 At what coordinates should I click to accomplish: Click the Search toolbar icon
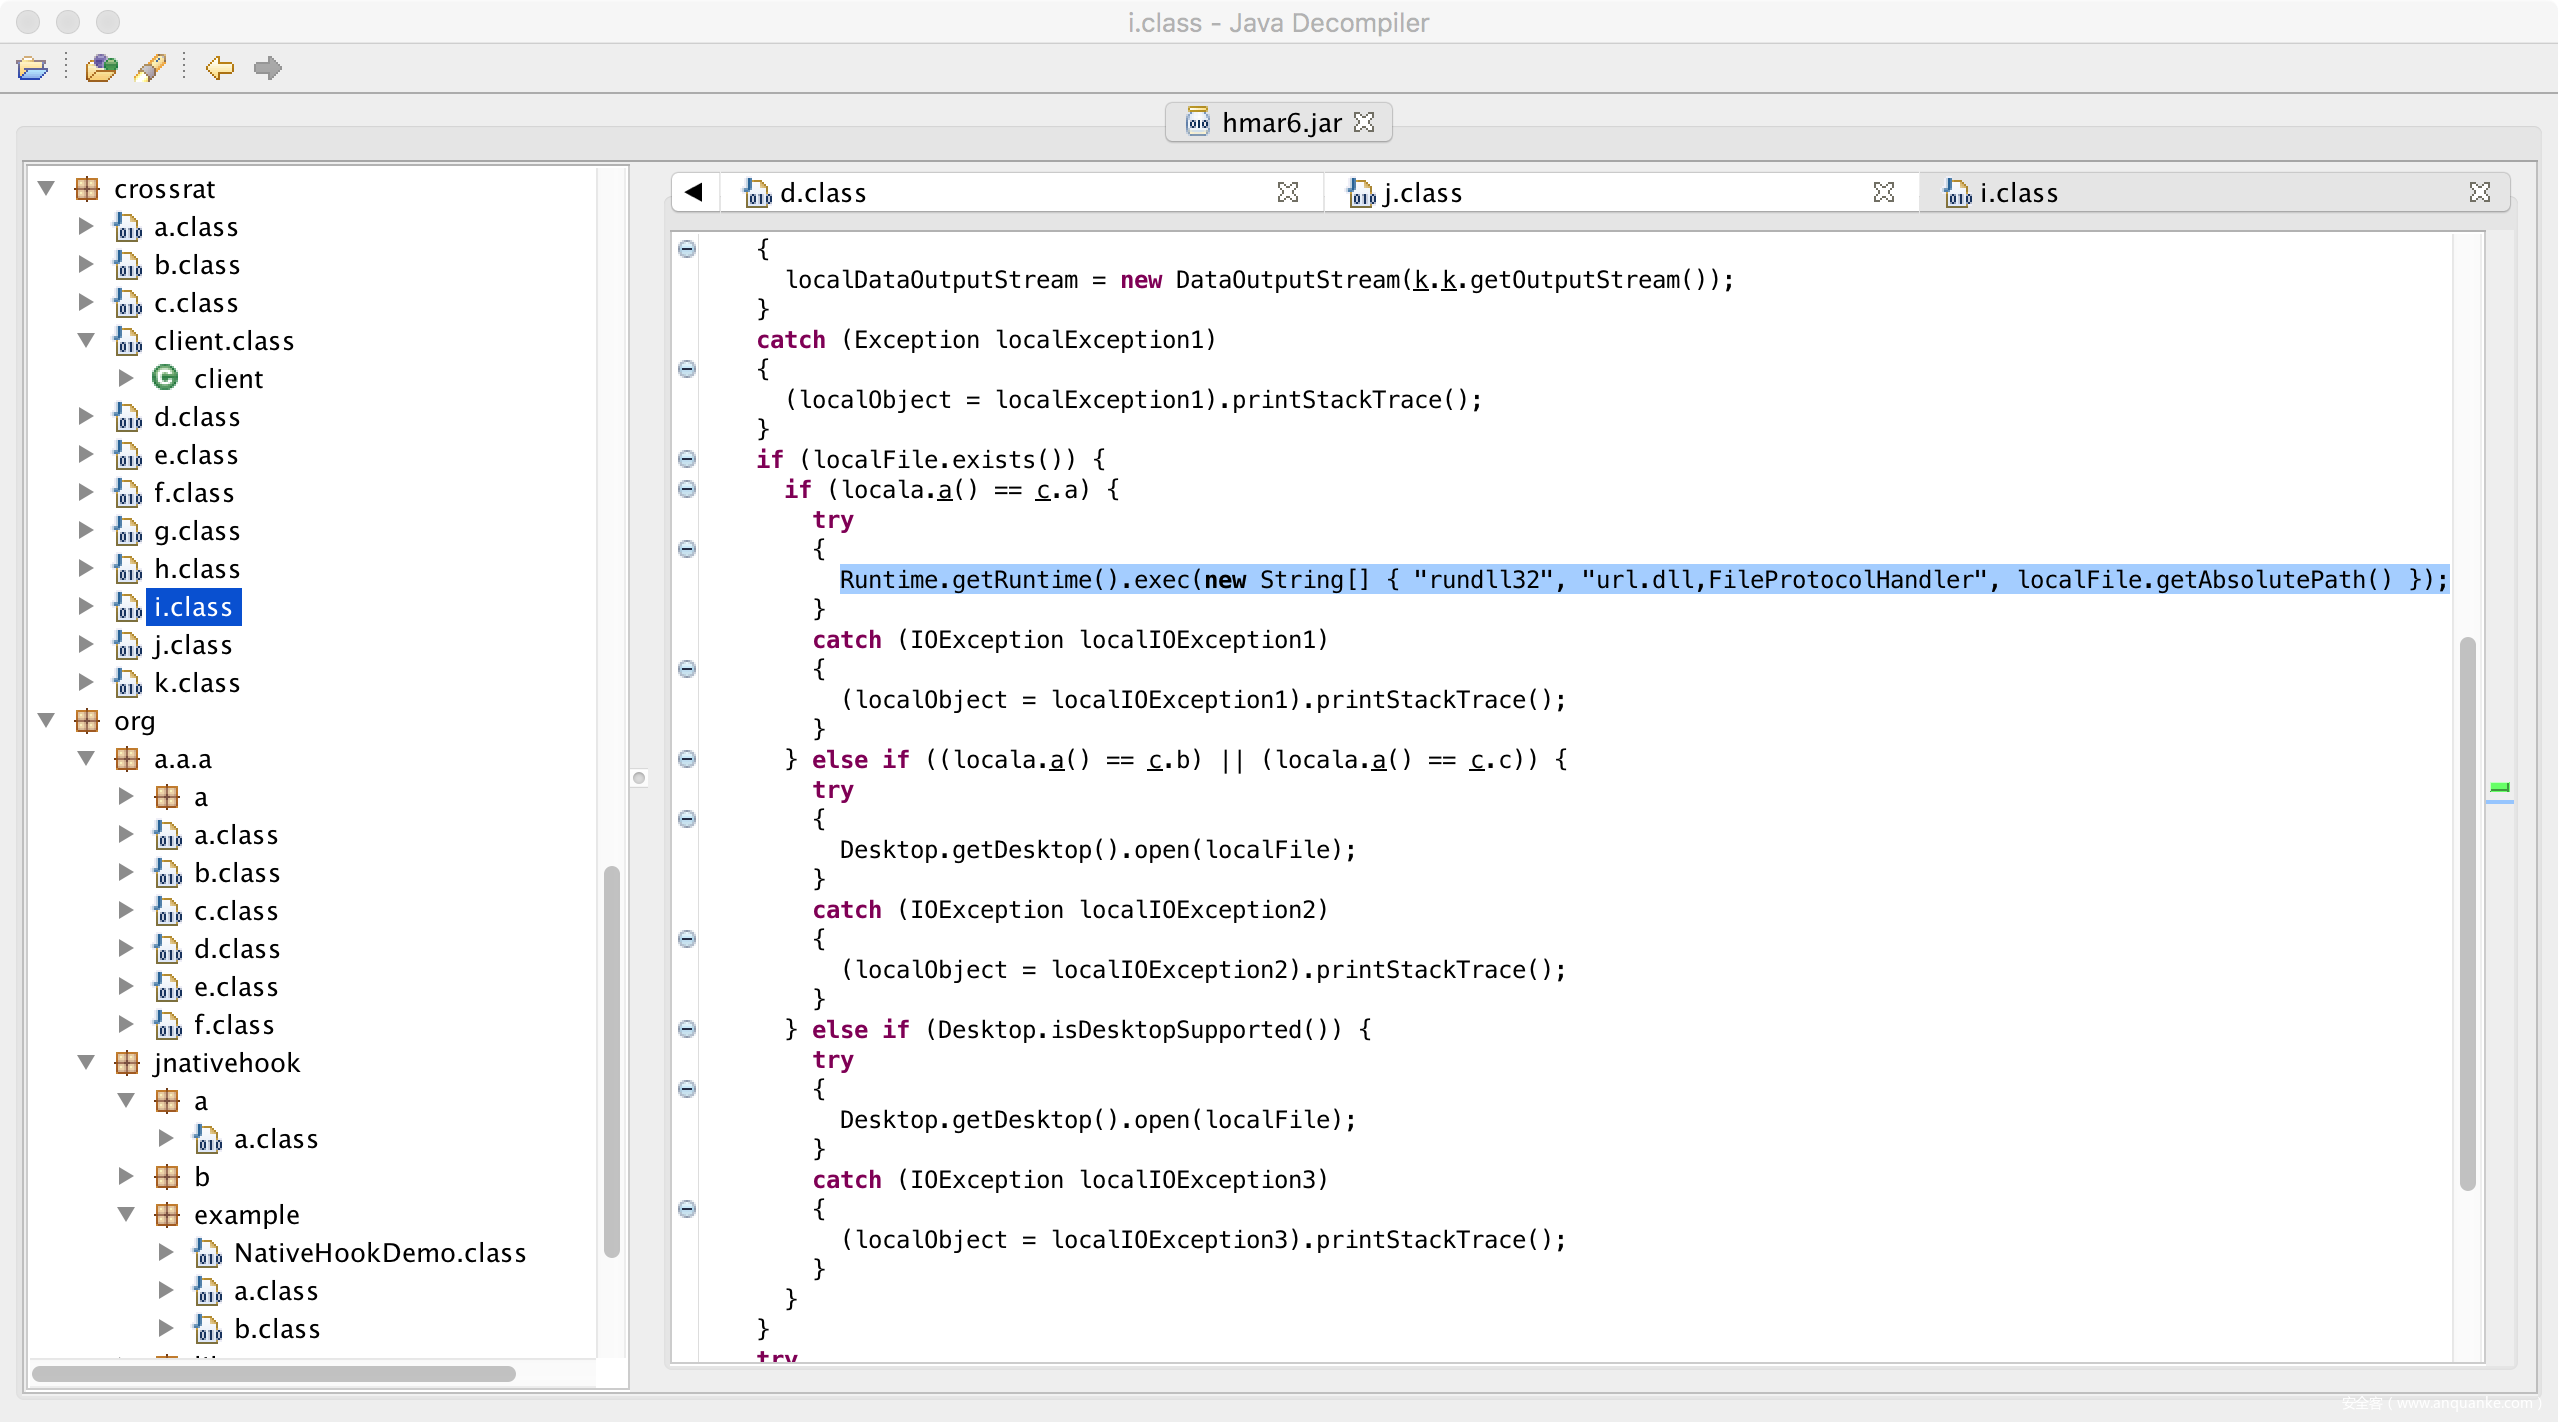(x=151, y=68)
